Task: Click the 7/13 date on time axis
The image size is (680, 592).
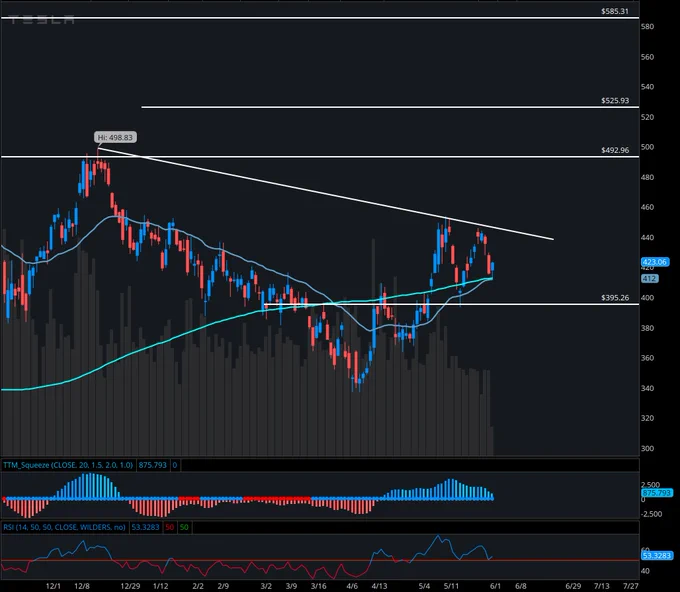Action: pyautogui.click(x=602, y=586)
